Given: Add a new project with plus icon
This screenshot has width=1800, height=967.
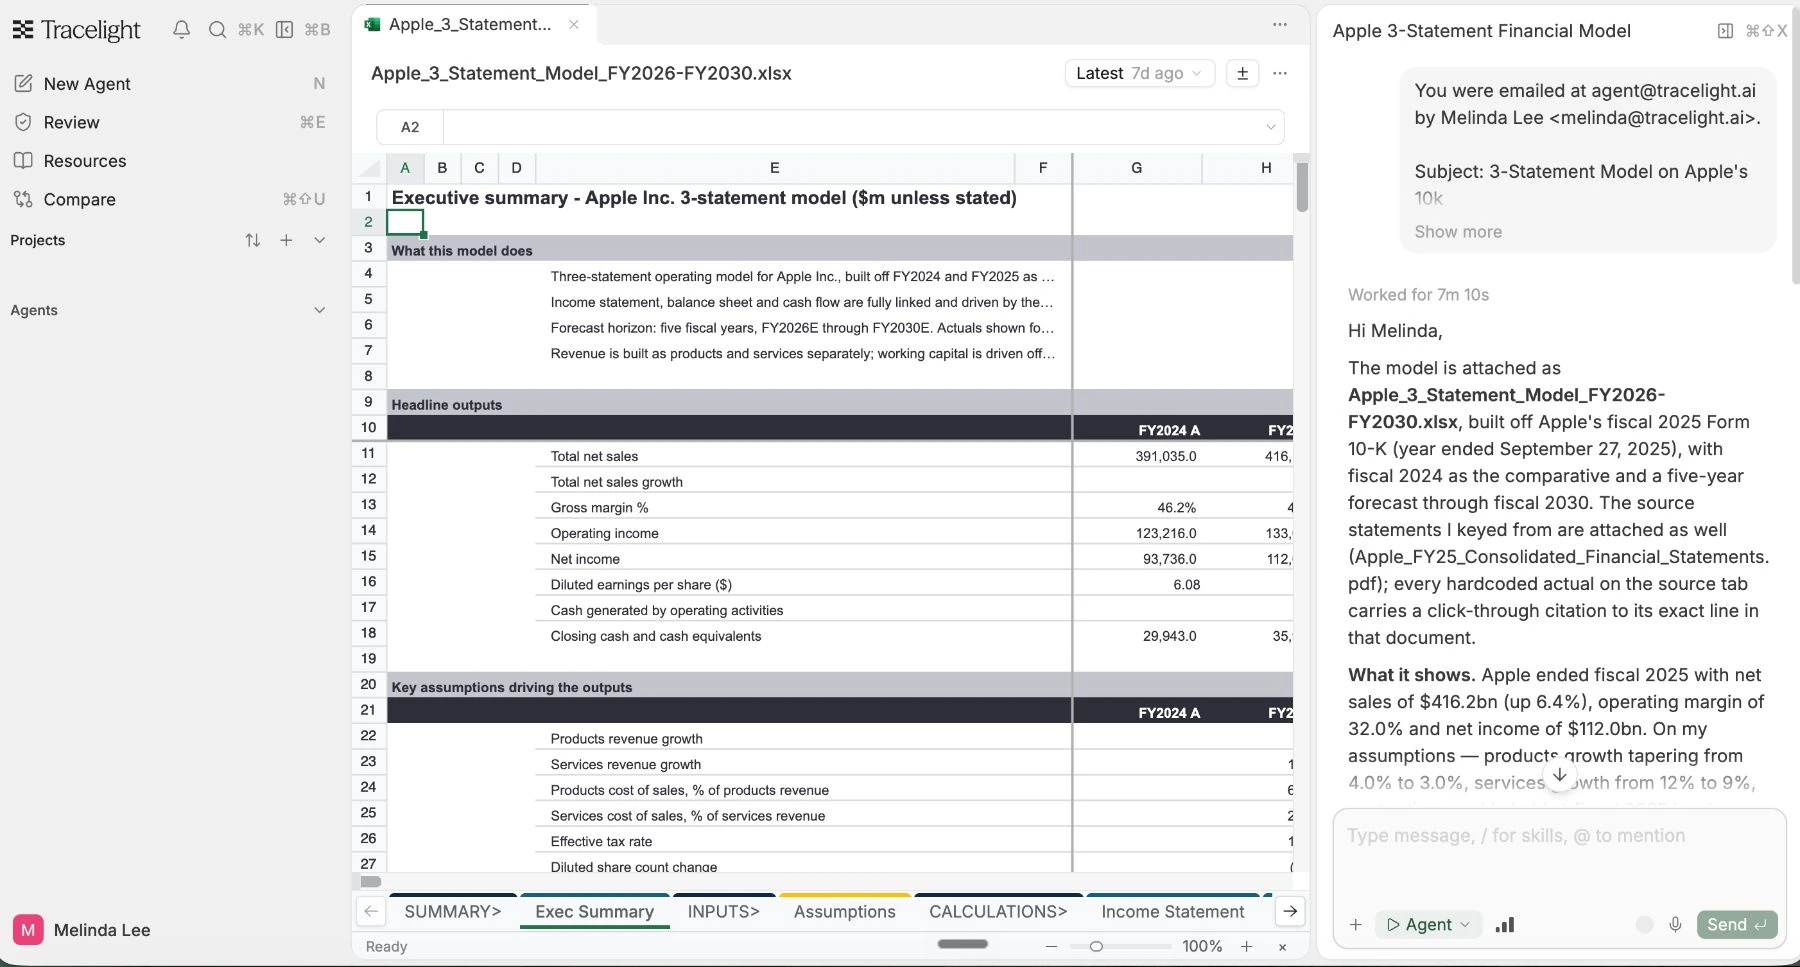Looking at the screenshot, I should pos(286,240).
